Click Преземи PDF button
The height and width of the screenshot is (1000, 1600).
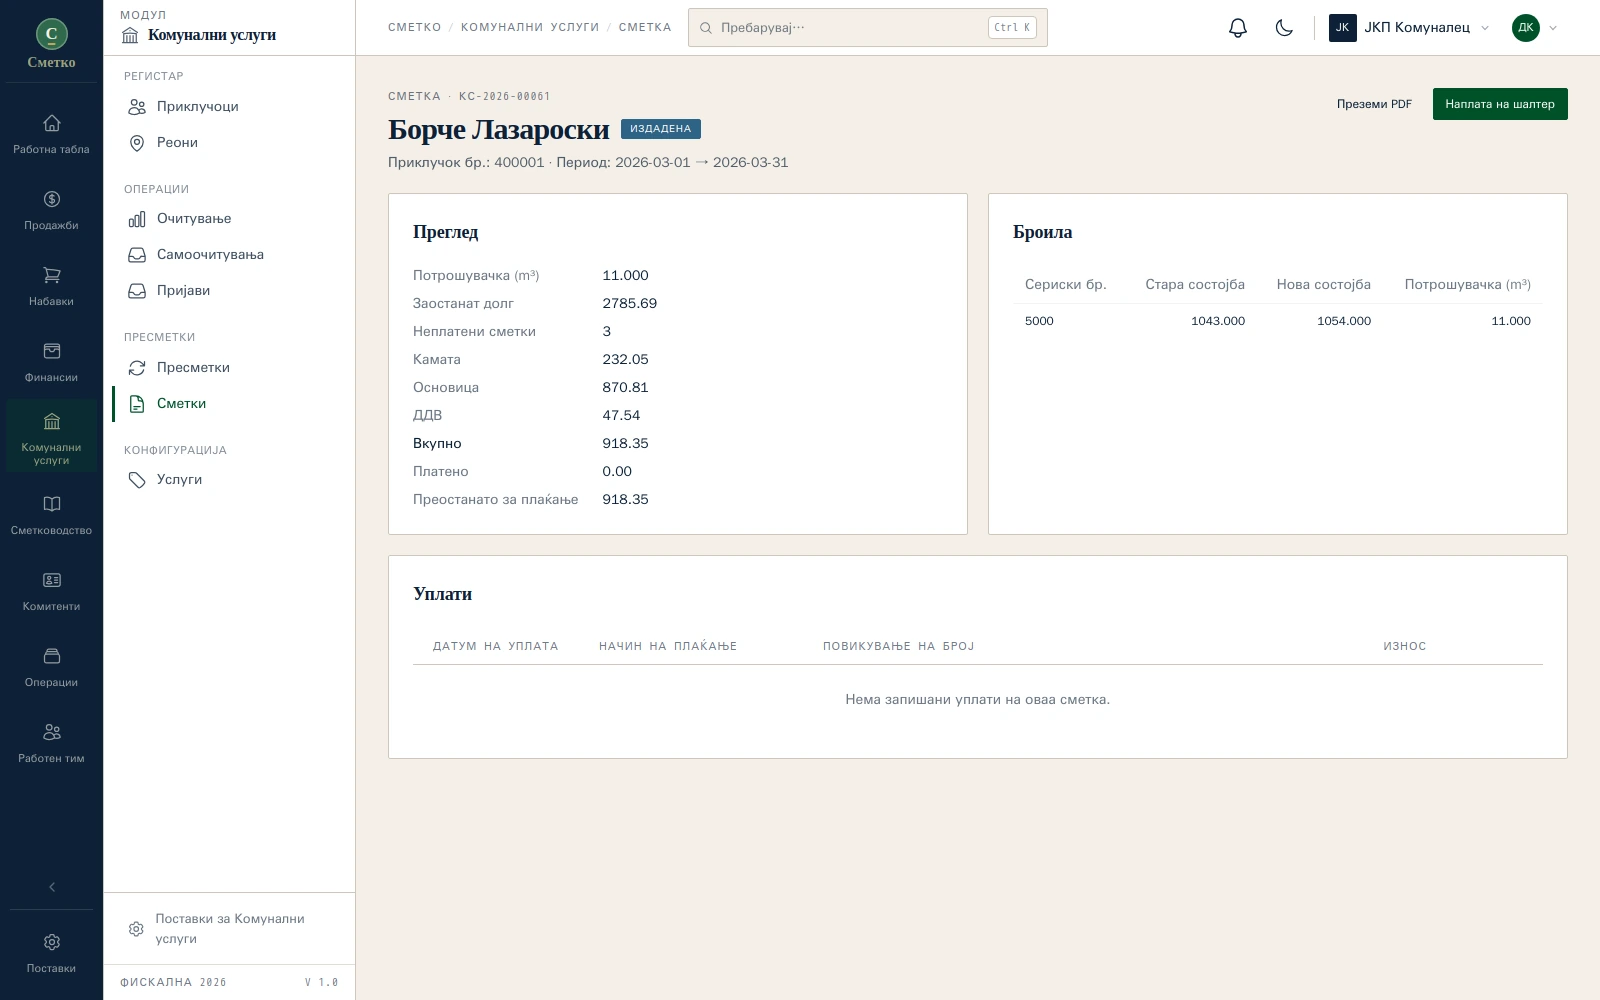(x=1374, y=104)
